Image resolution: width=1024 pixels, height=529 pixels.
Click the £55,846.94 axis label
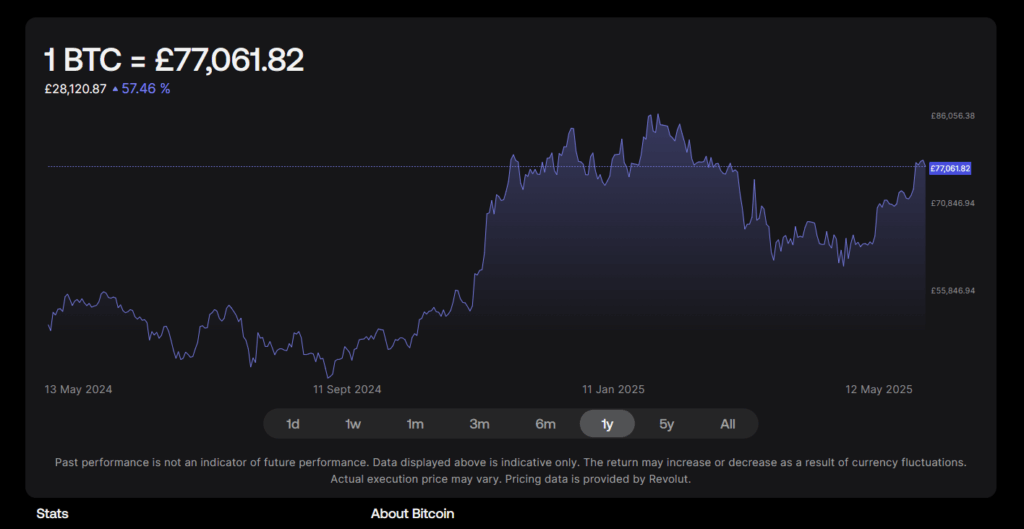tap(953, 291)
